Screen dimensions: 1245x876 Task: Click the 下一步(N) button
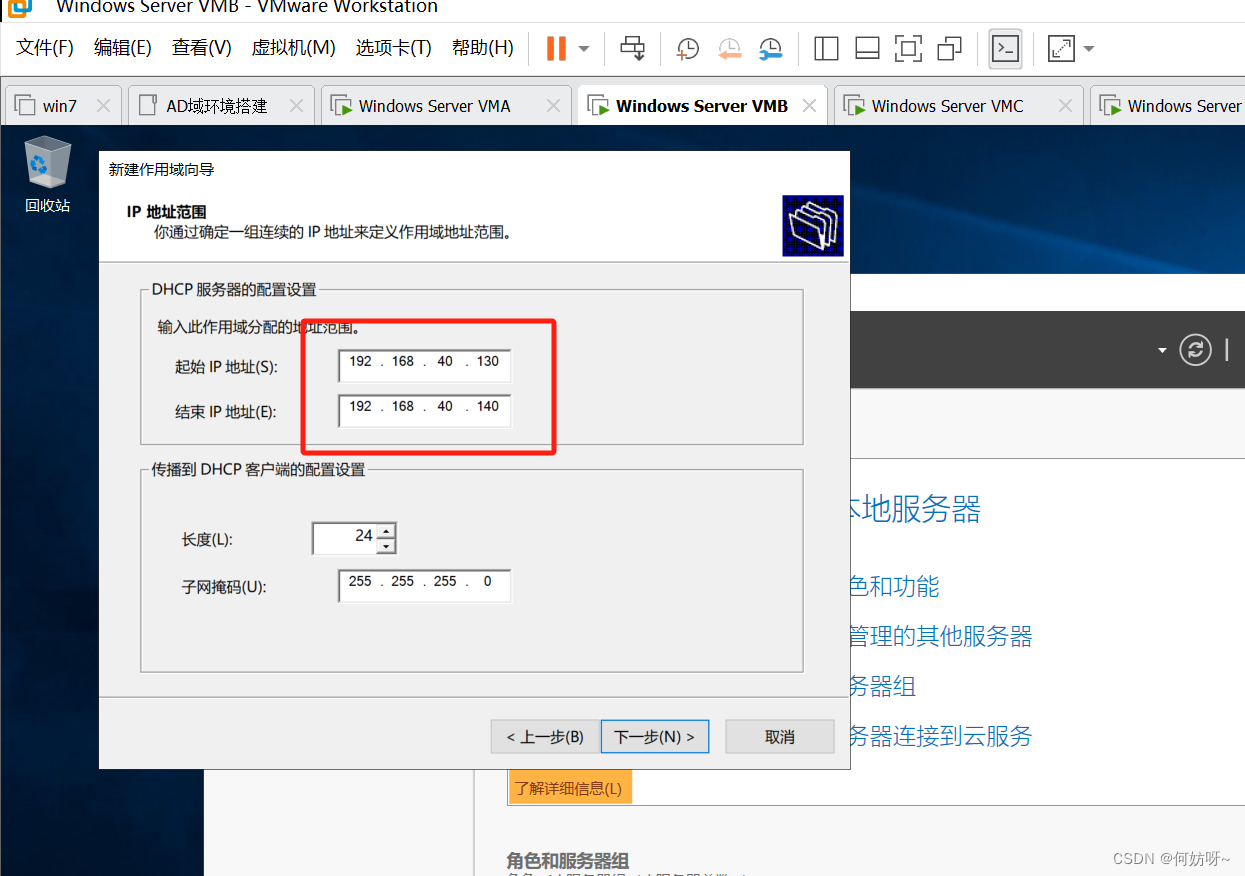click(654, 737)
